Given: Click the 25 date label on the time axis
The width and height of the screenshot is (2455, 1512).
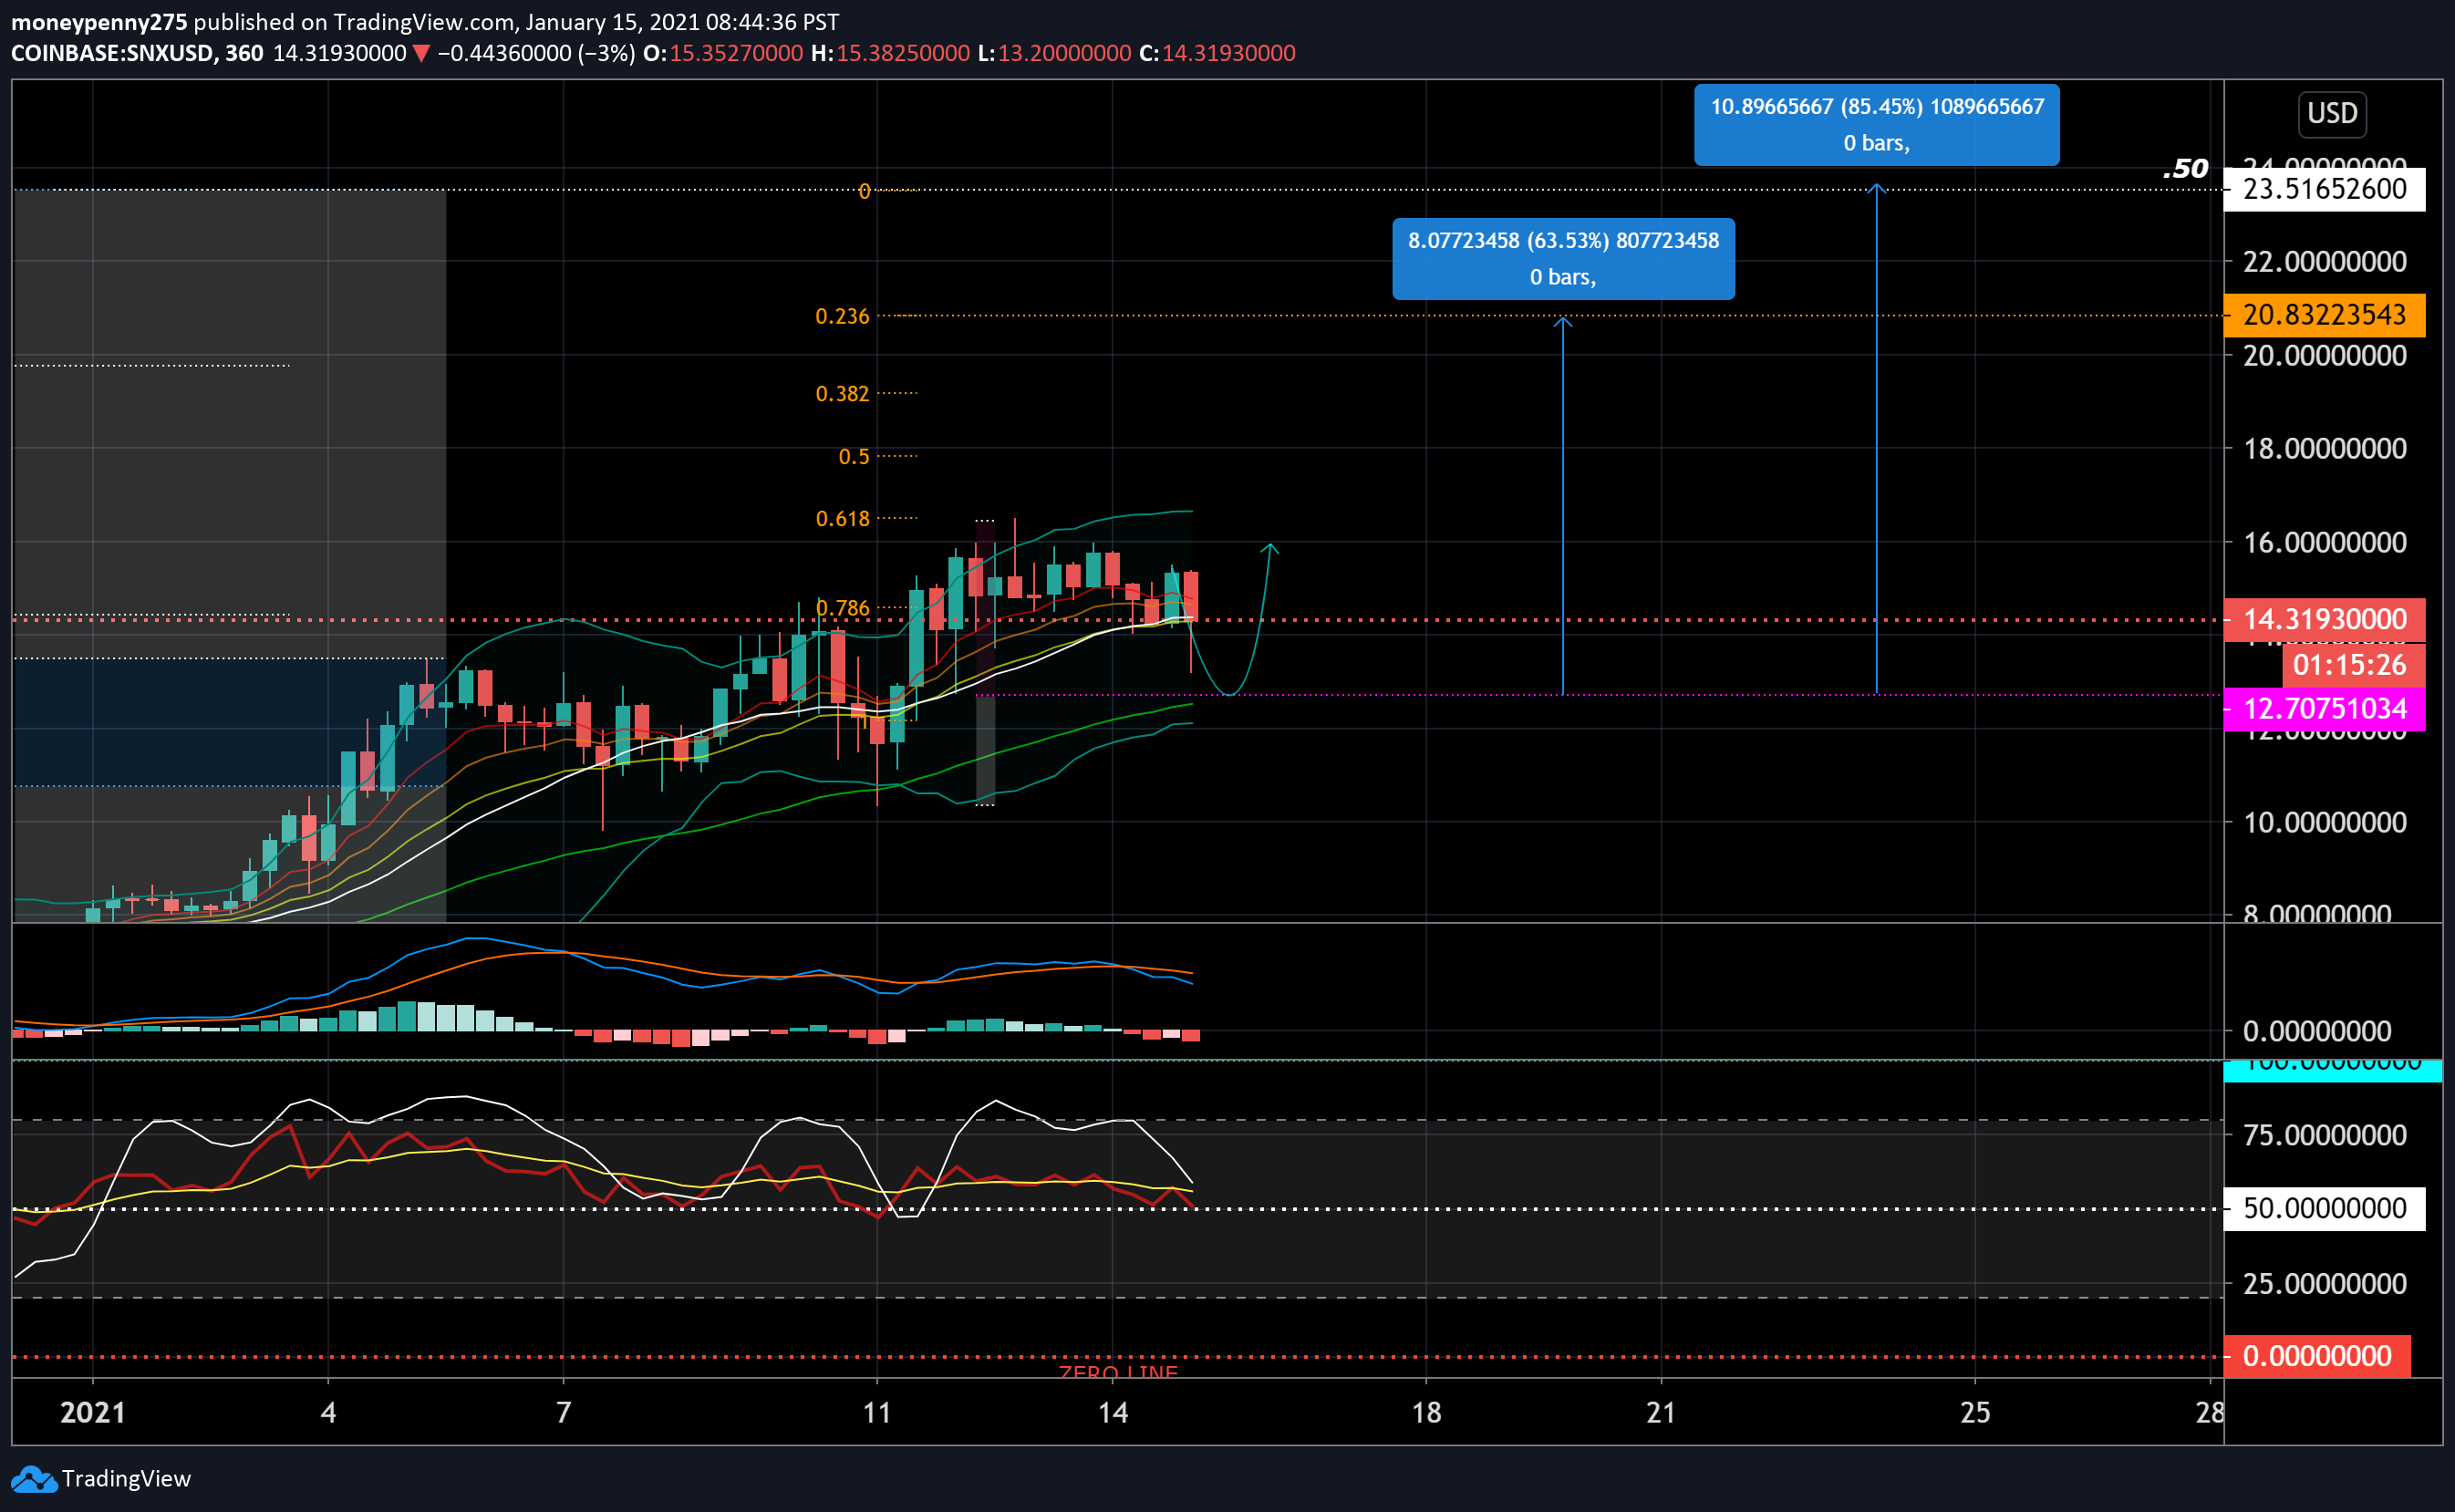Looking at the screenshot, I should [1975, 1413].
